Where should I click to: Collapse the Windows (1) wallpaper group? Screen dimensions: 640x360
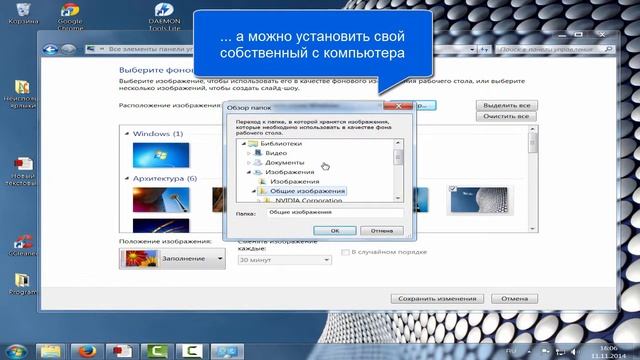coord(127,133)
